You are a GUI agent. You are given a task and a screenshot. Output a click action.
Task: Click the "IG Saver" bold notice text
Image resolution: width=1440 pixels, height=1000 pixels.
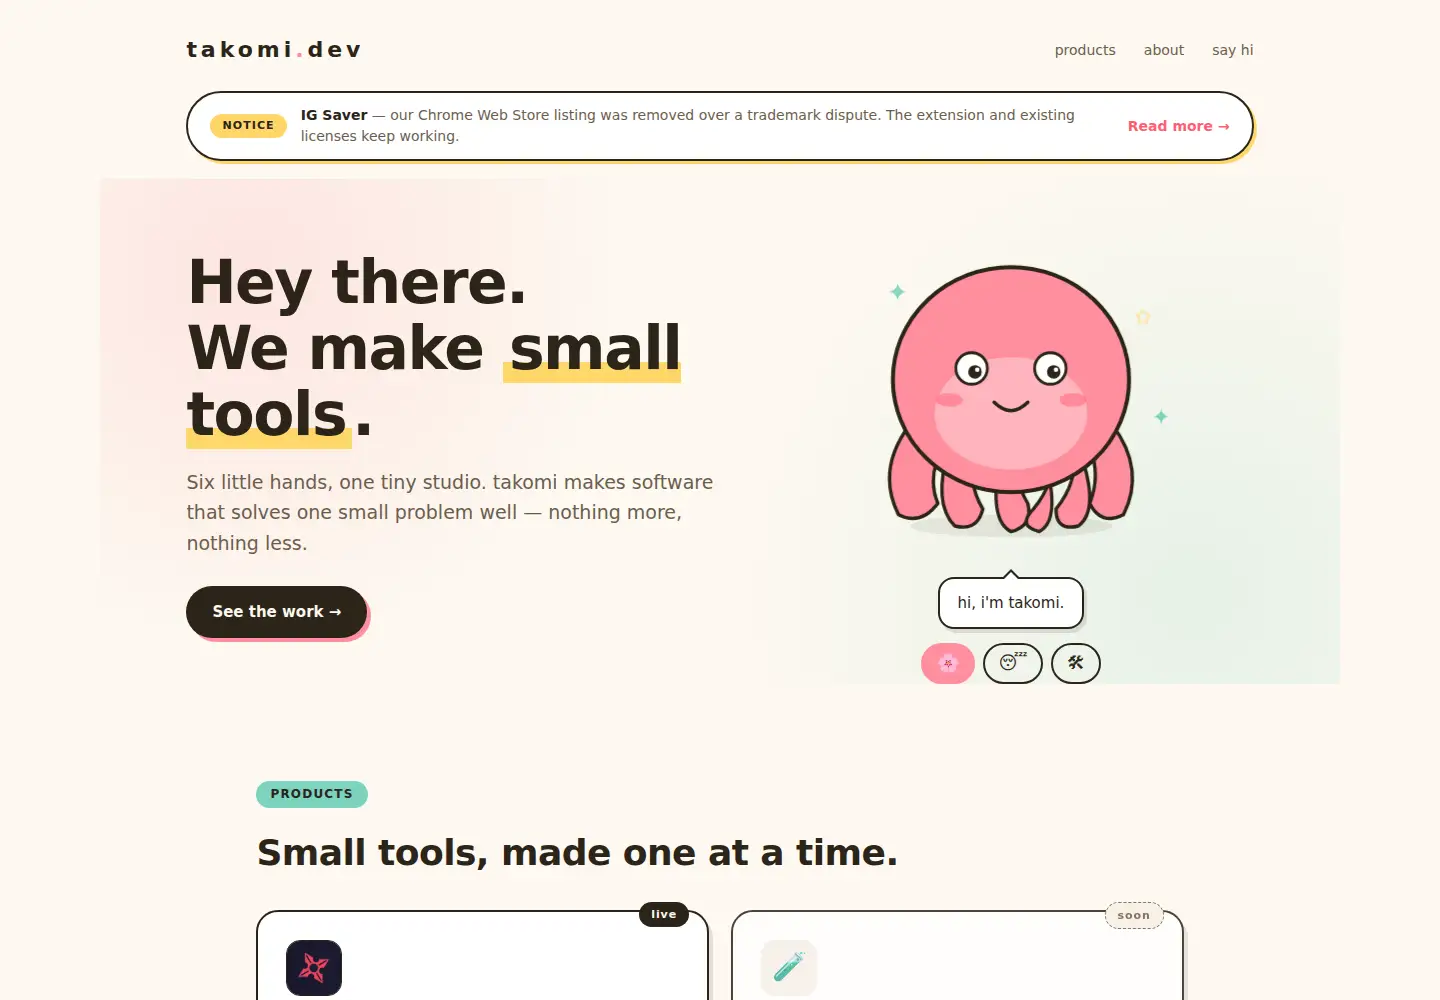pos(334,115)
